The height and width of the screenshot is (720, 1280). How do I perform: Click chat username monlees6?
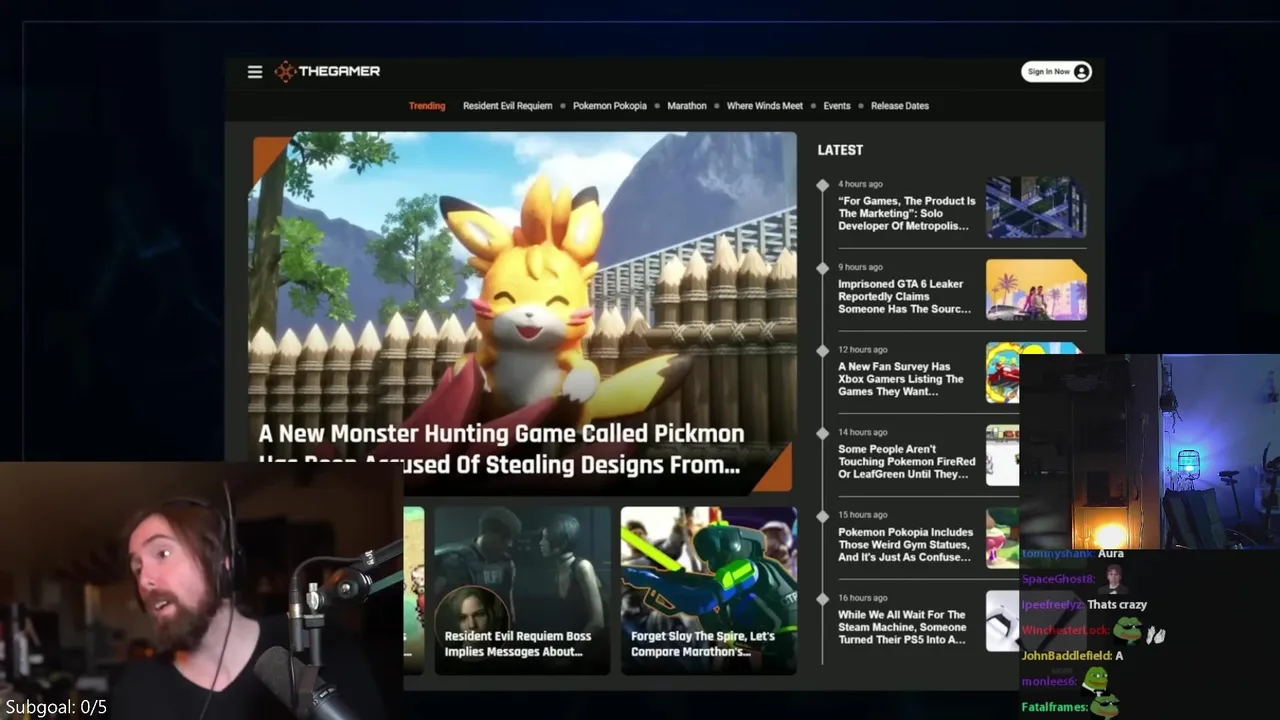click(x=1049, y=681)
